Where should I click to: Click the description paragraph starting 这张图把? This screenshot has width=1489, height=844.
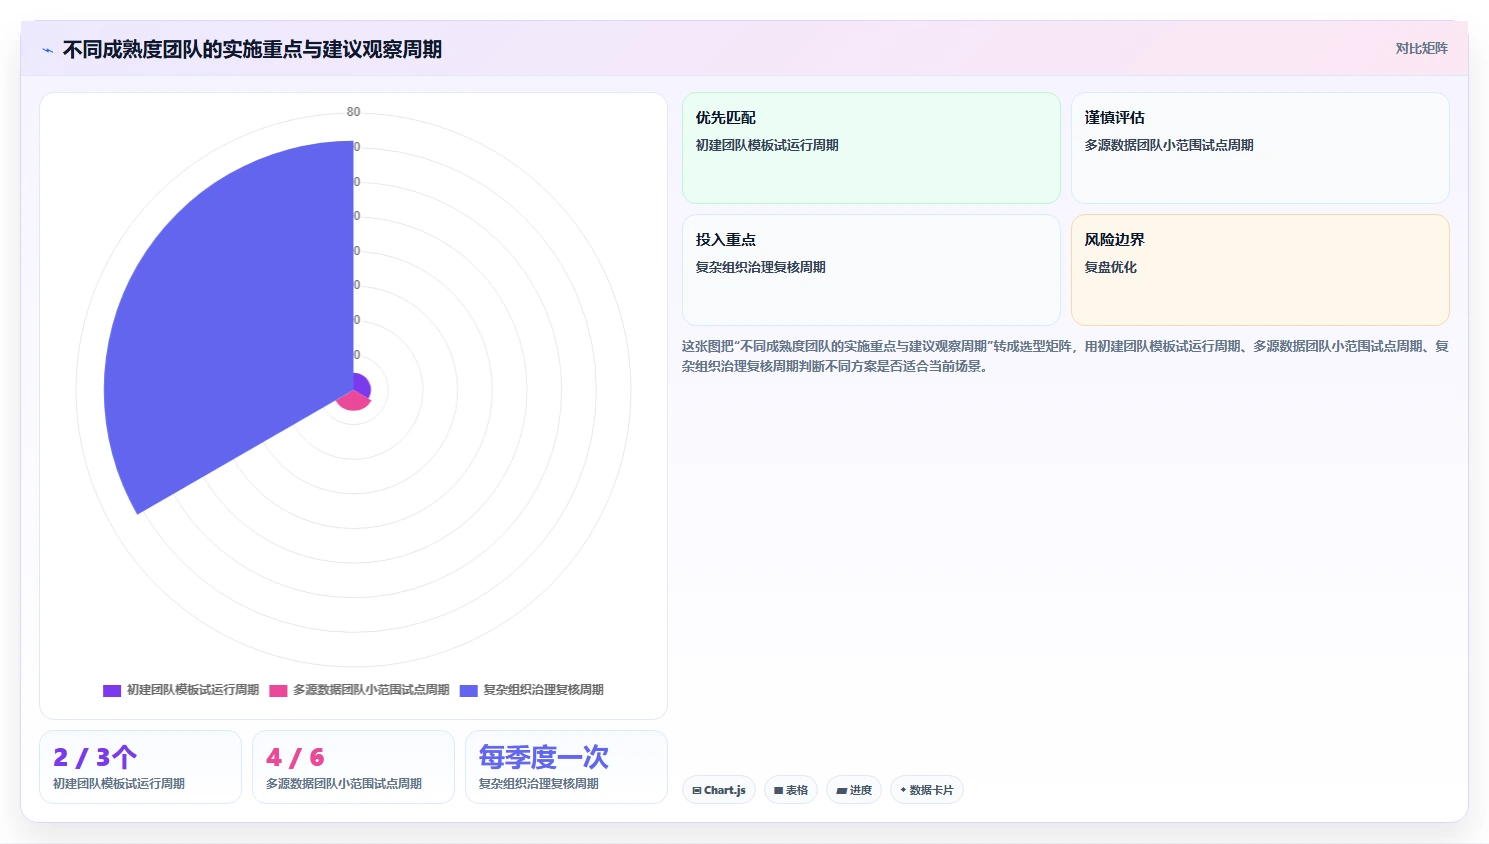click(1065, 356)
